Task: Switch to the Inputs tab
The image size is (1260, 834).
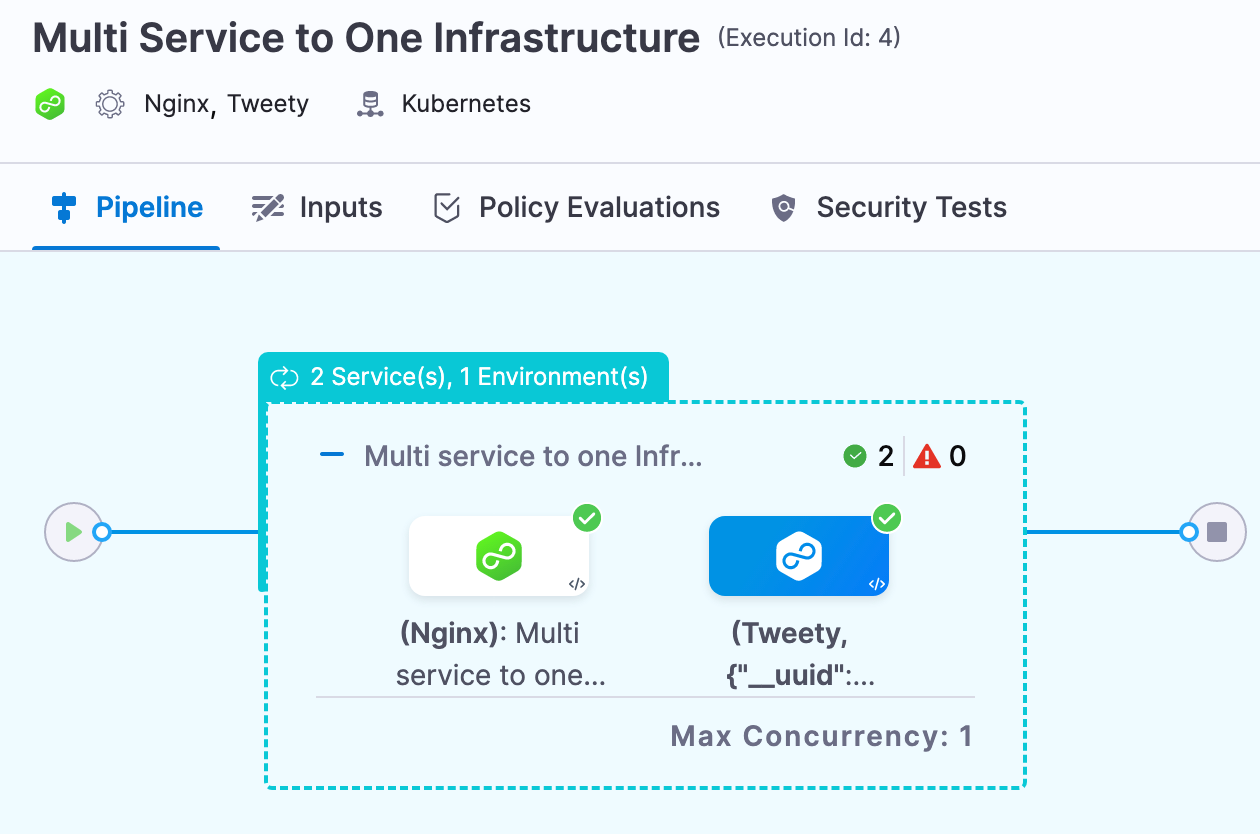Action: coord(317,208)
